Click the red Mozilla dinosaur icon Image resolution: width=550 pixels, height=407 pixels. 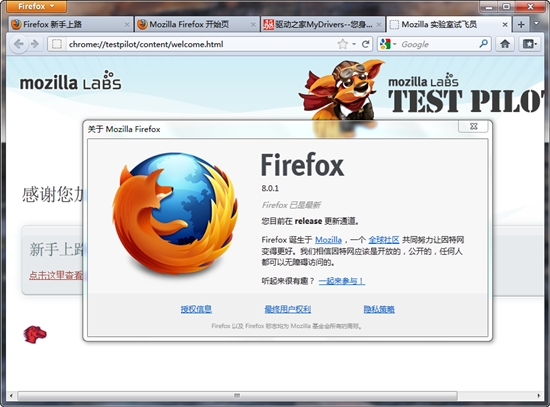(35, 334)
